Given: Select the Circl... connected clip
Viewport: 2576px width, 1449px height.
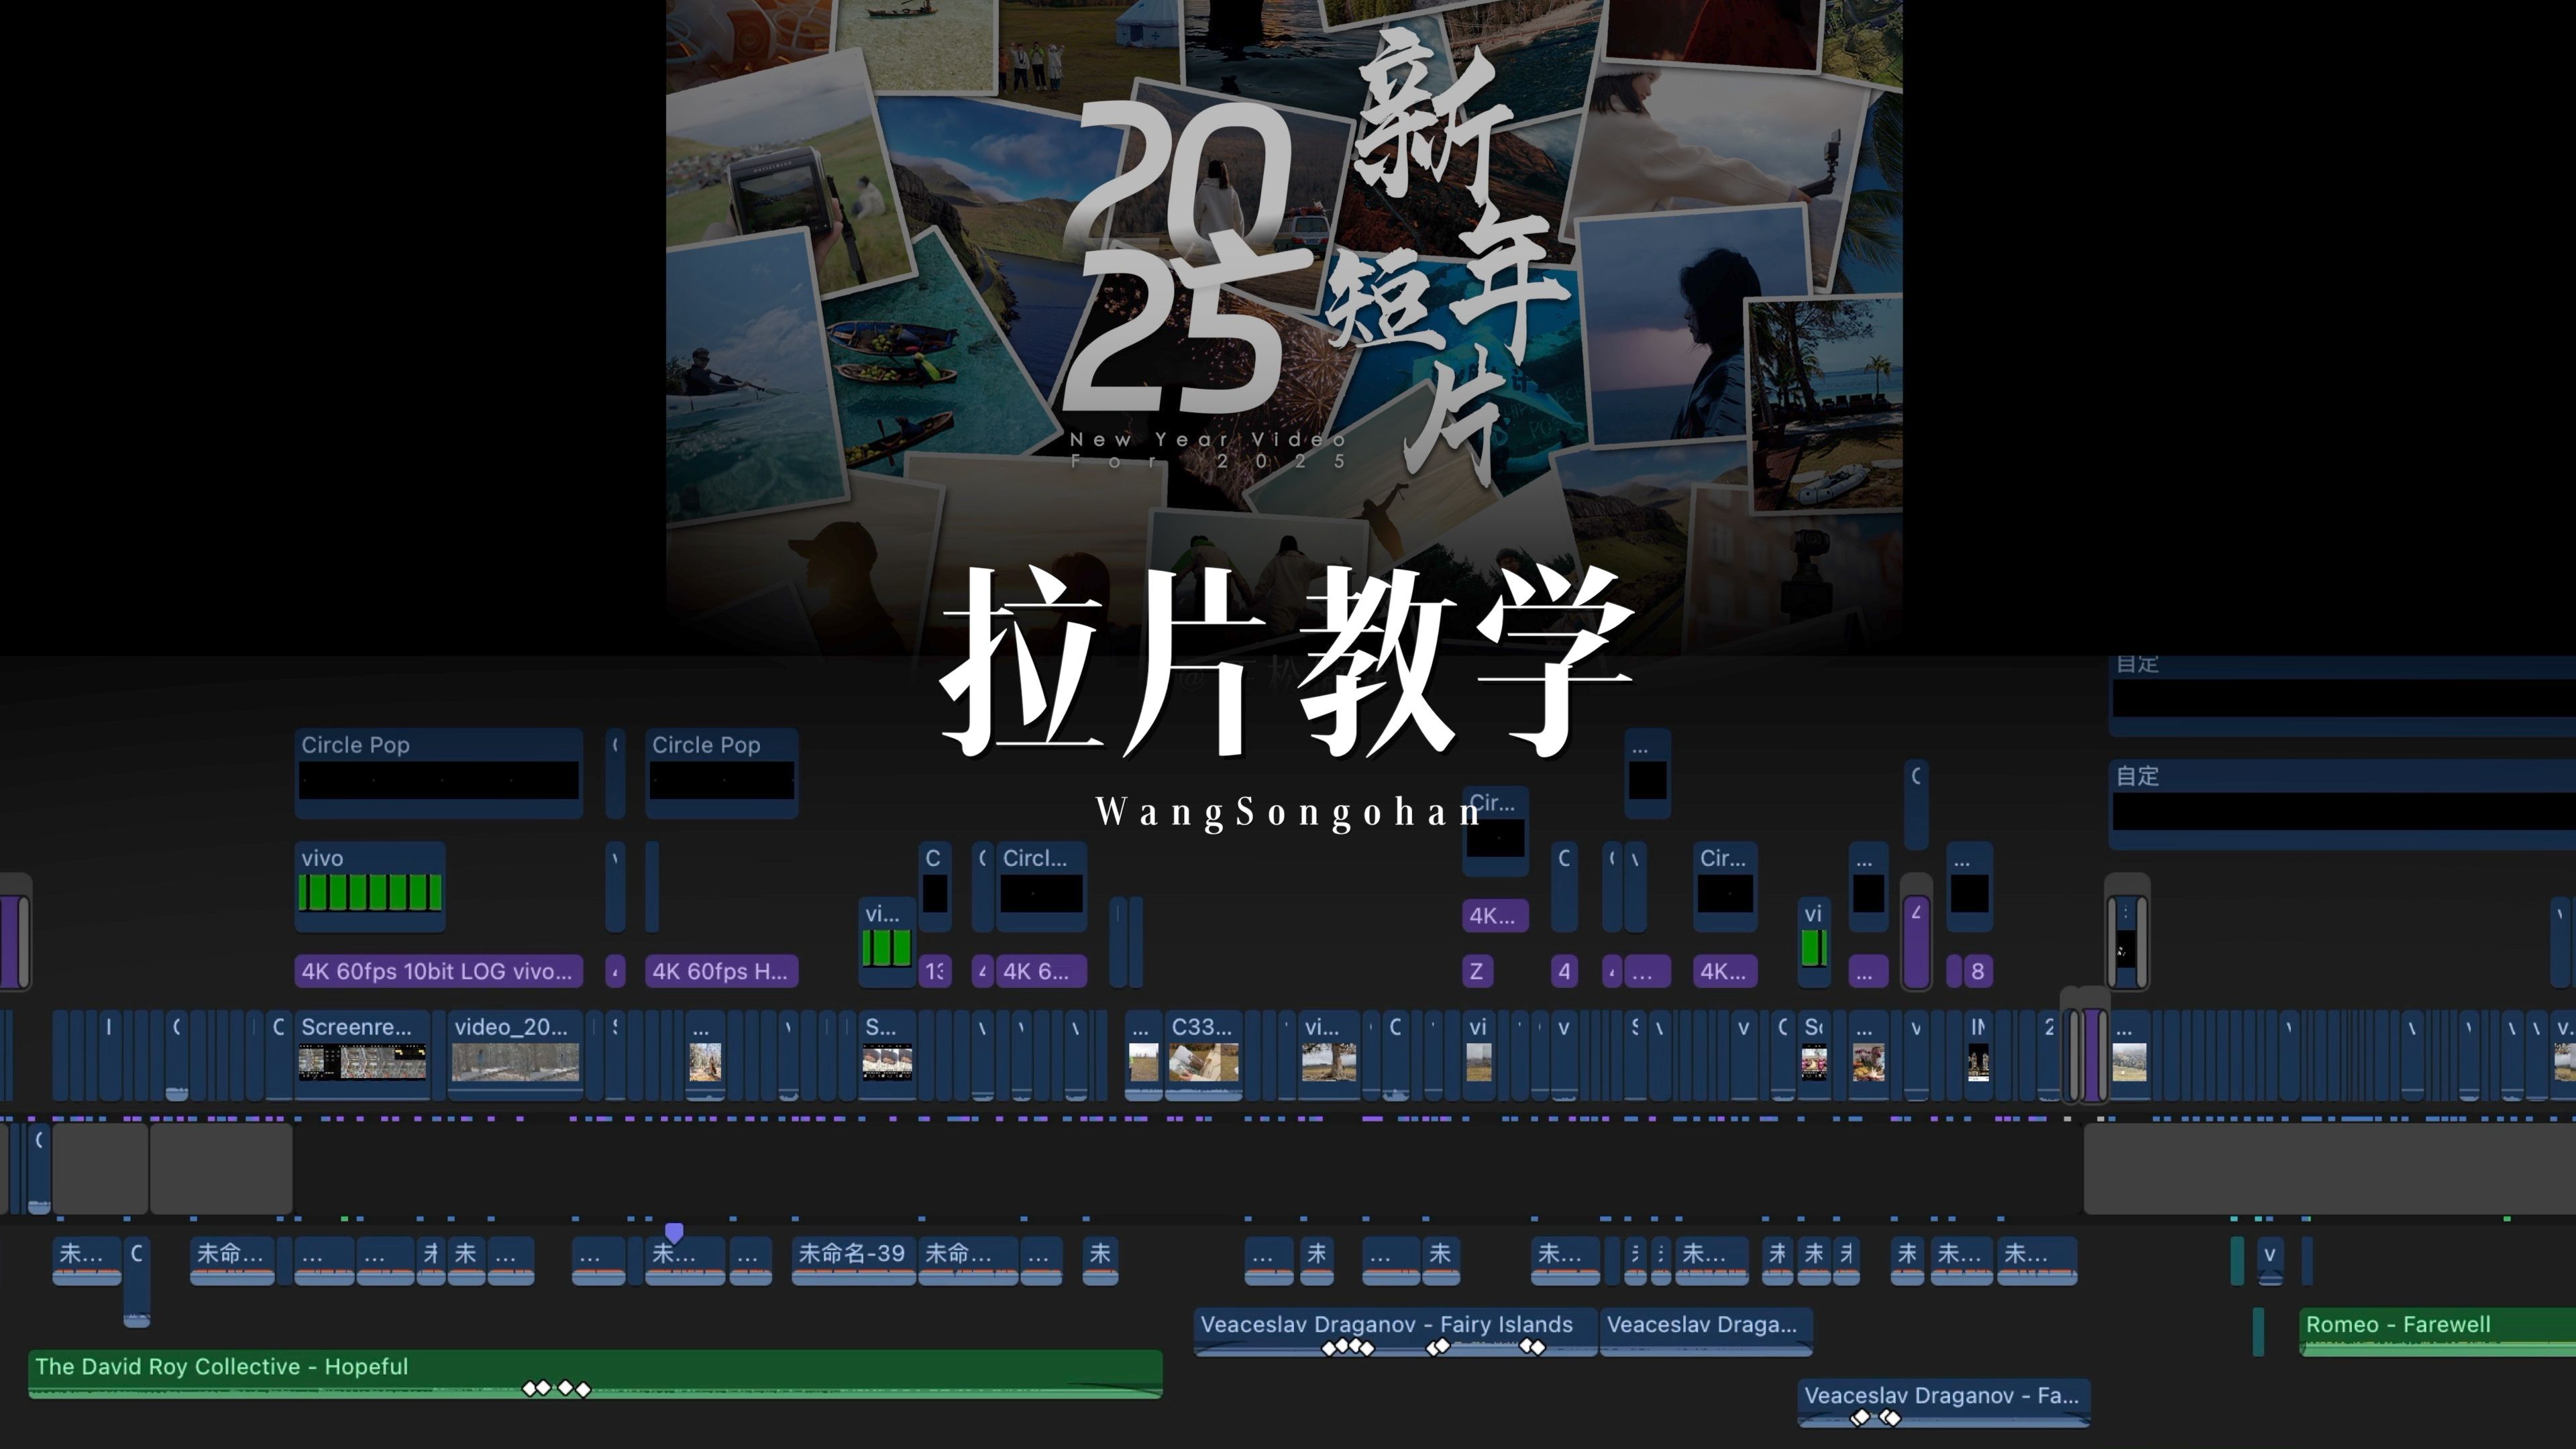Looking at the screenshot, I should coord(1041,886).
